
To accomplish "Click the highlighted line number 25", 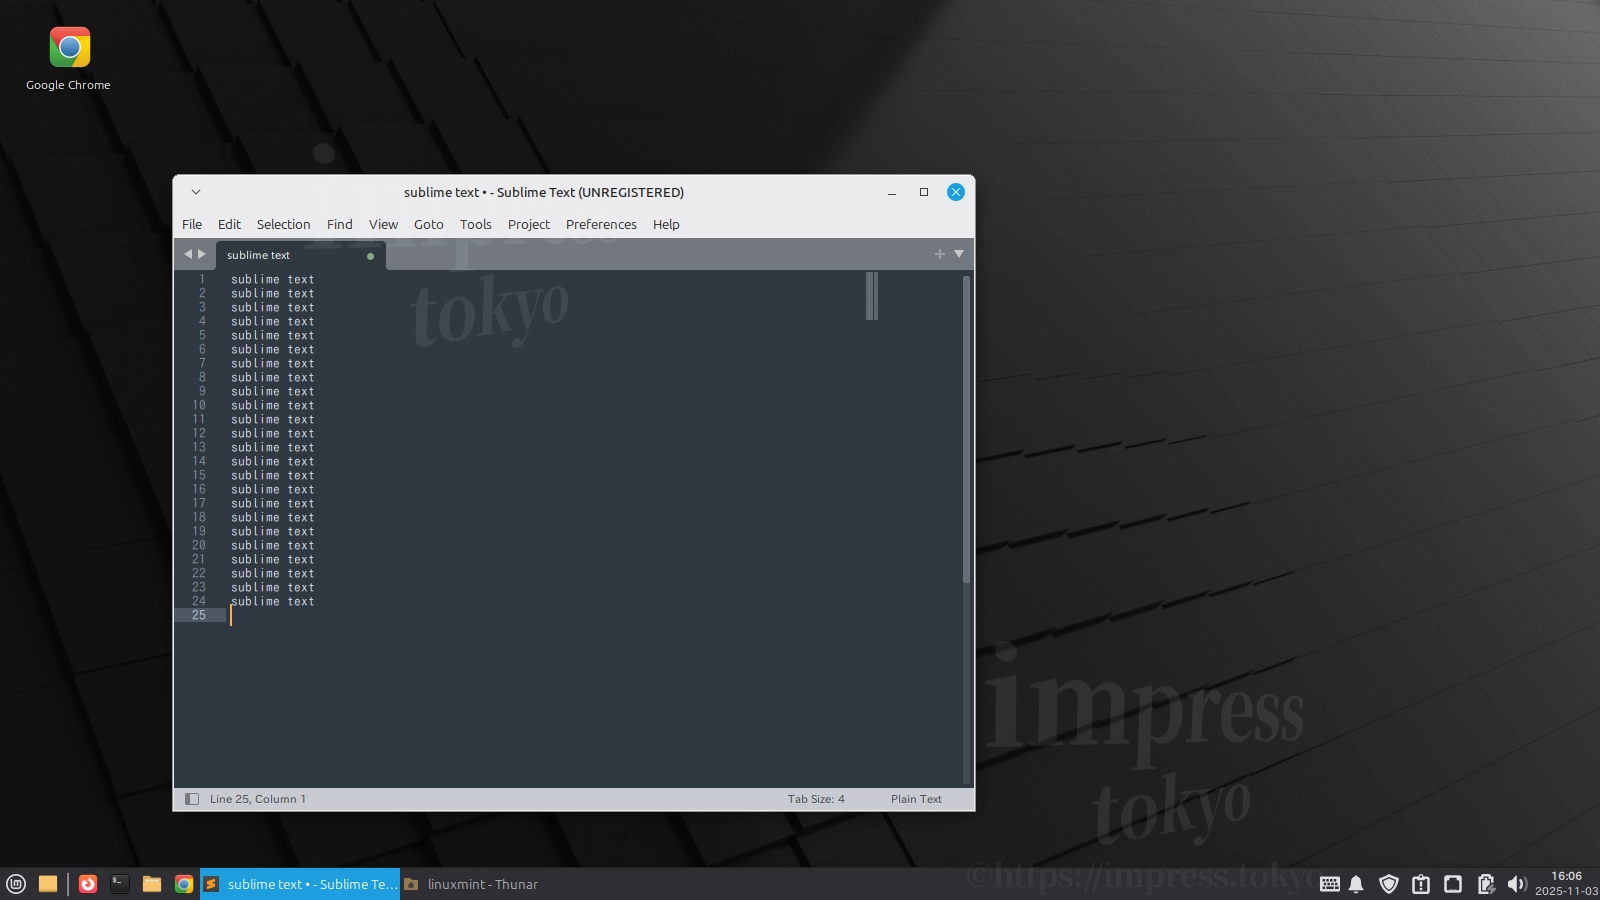I will pos(199,616).
